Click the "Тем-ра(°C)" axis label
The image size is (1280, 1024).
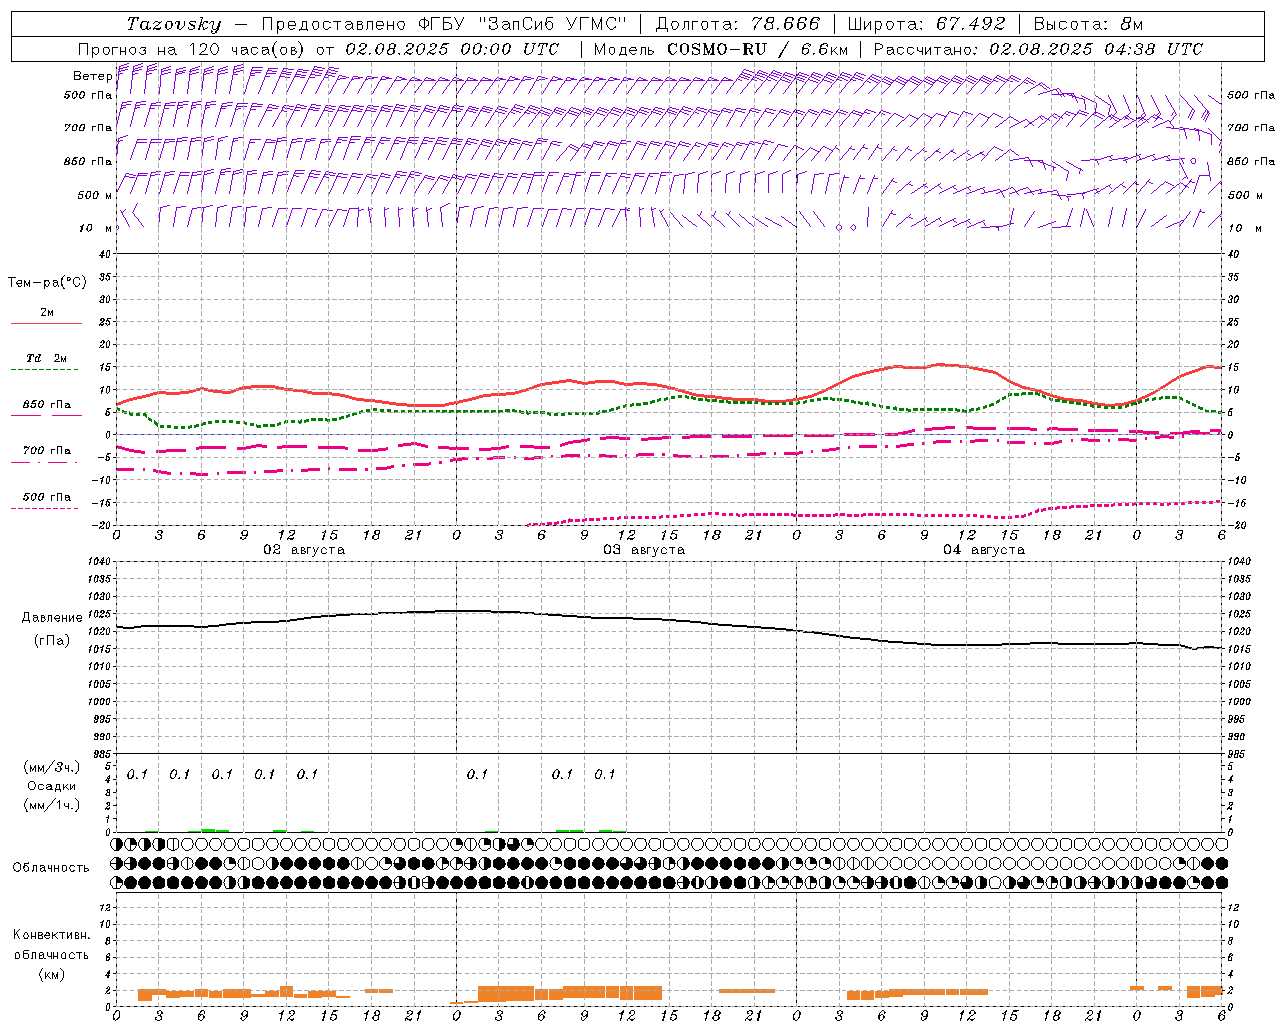47,283
